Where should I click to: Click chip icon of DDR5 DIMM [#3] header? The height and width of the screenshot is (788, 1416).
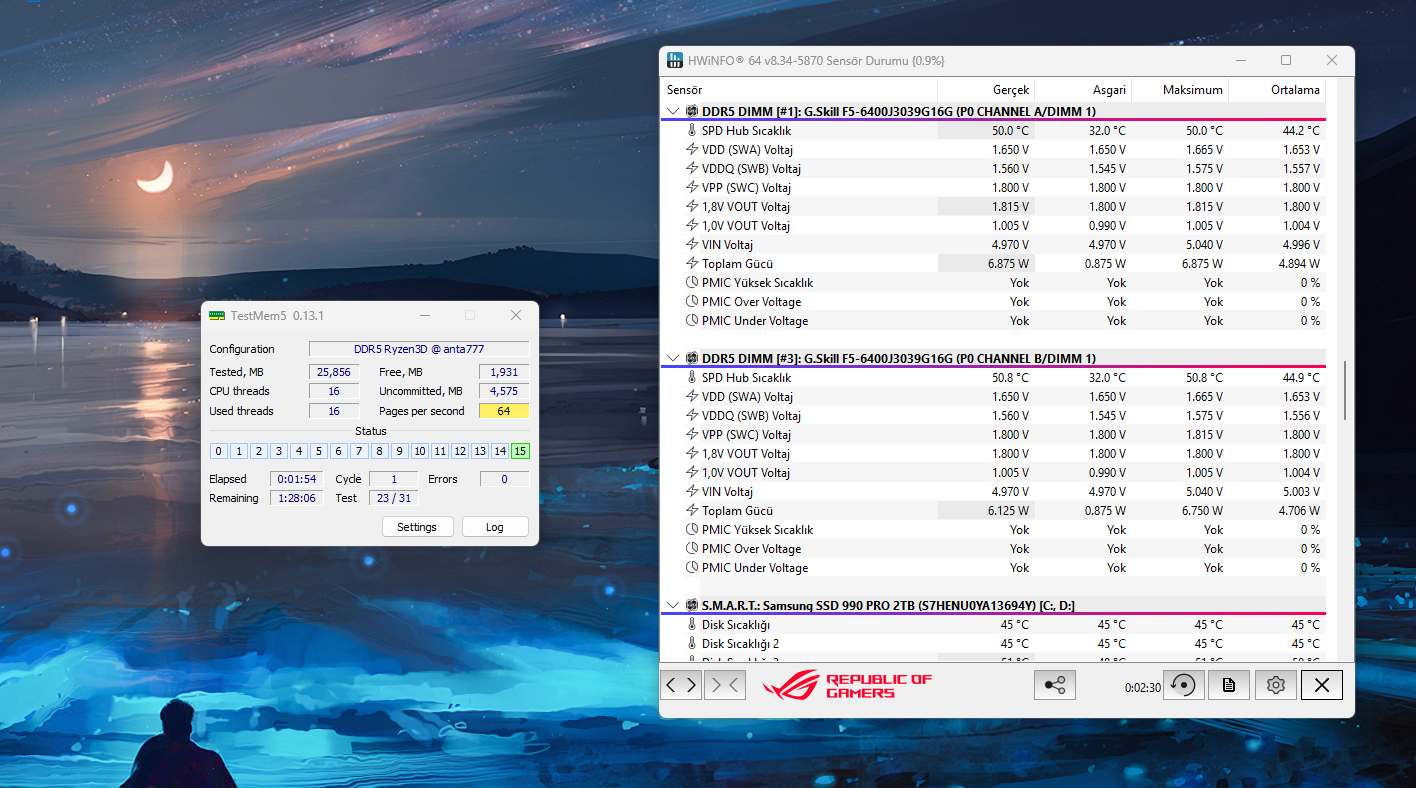pos(691,358)
